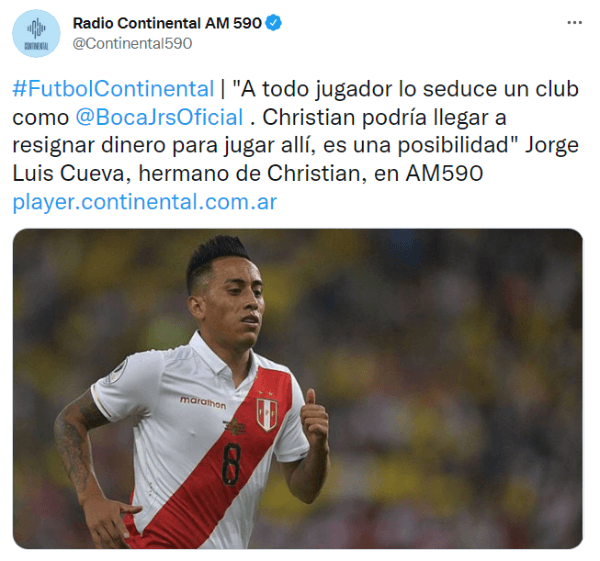Open the player.continental.com.ar link
The width and height of the screenshot is (600, 561).
[x=145, y=202]
